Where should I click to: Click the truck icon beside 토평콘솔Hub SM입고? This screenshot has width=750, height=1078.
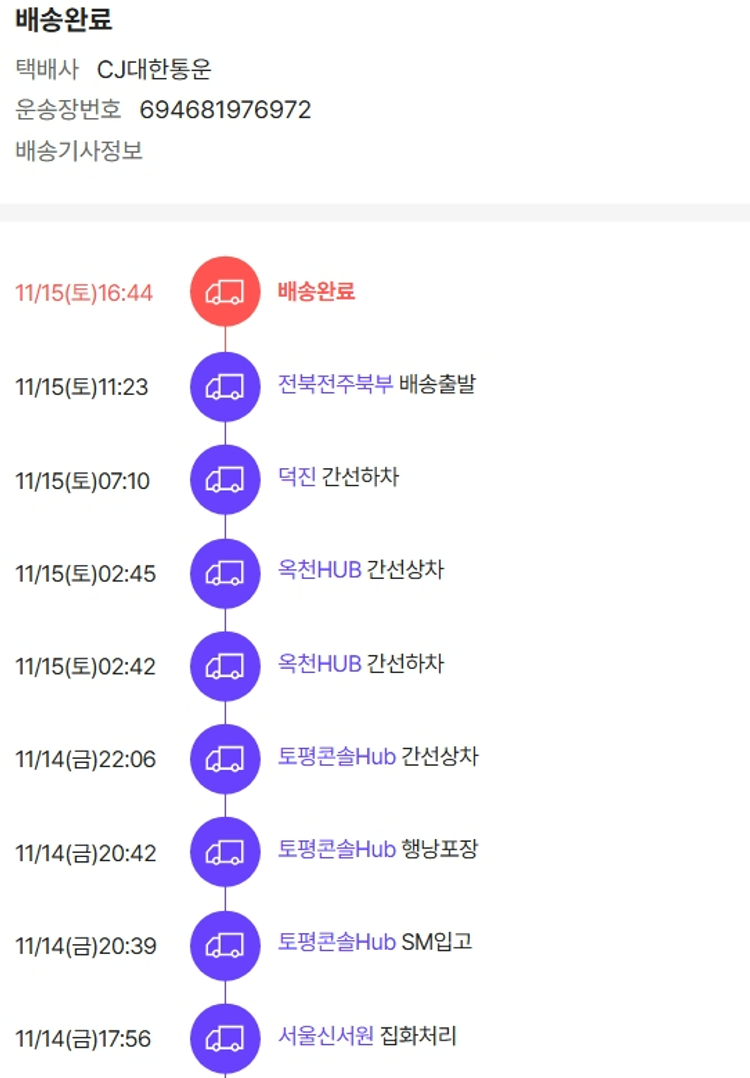225,945
